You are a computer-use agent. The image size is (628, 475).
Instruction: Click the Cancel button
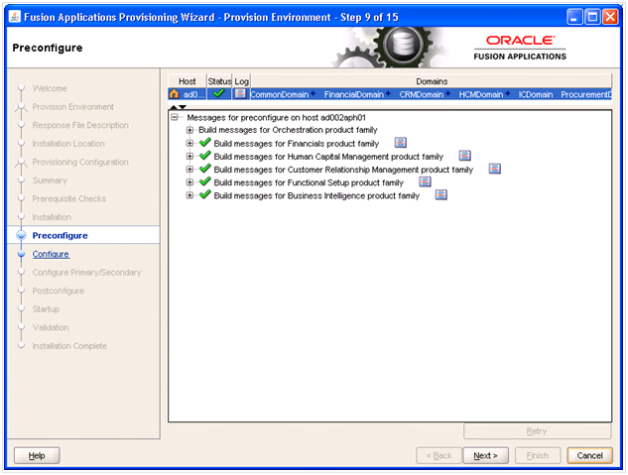[x=590, y=455]
